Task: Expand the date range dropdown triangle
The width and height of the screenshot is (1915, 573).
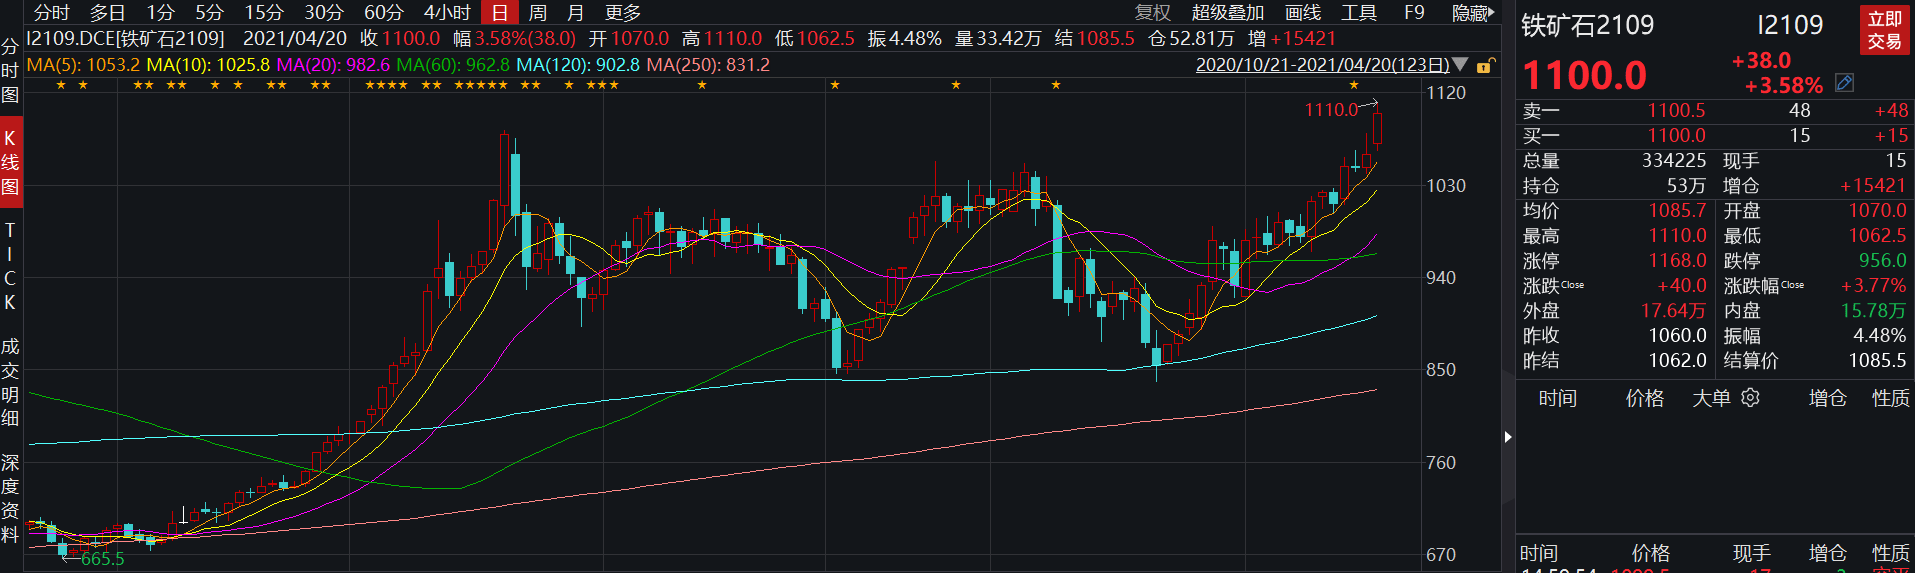Action: 1460,65
